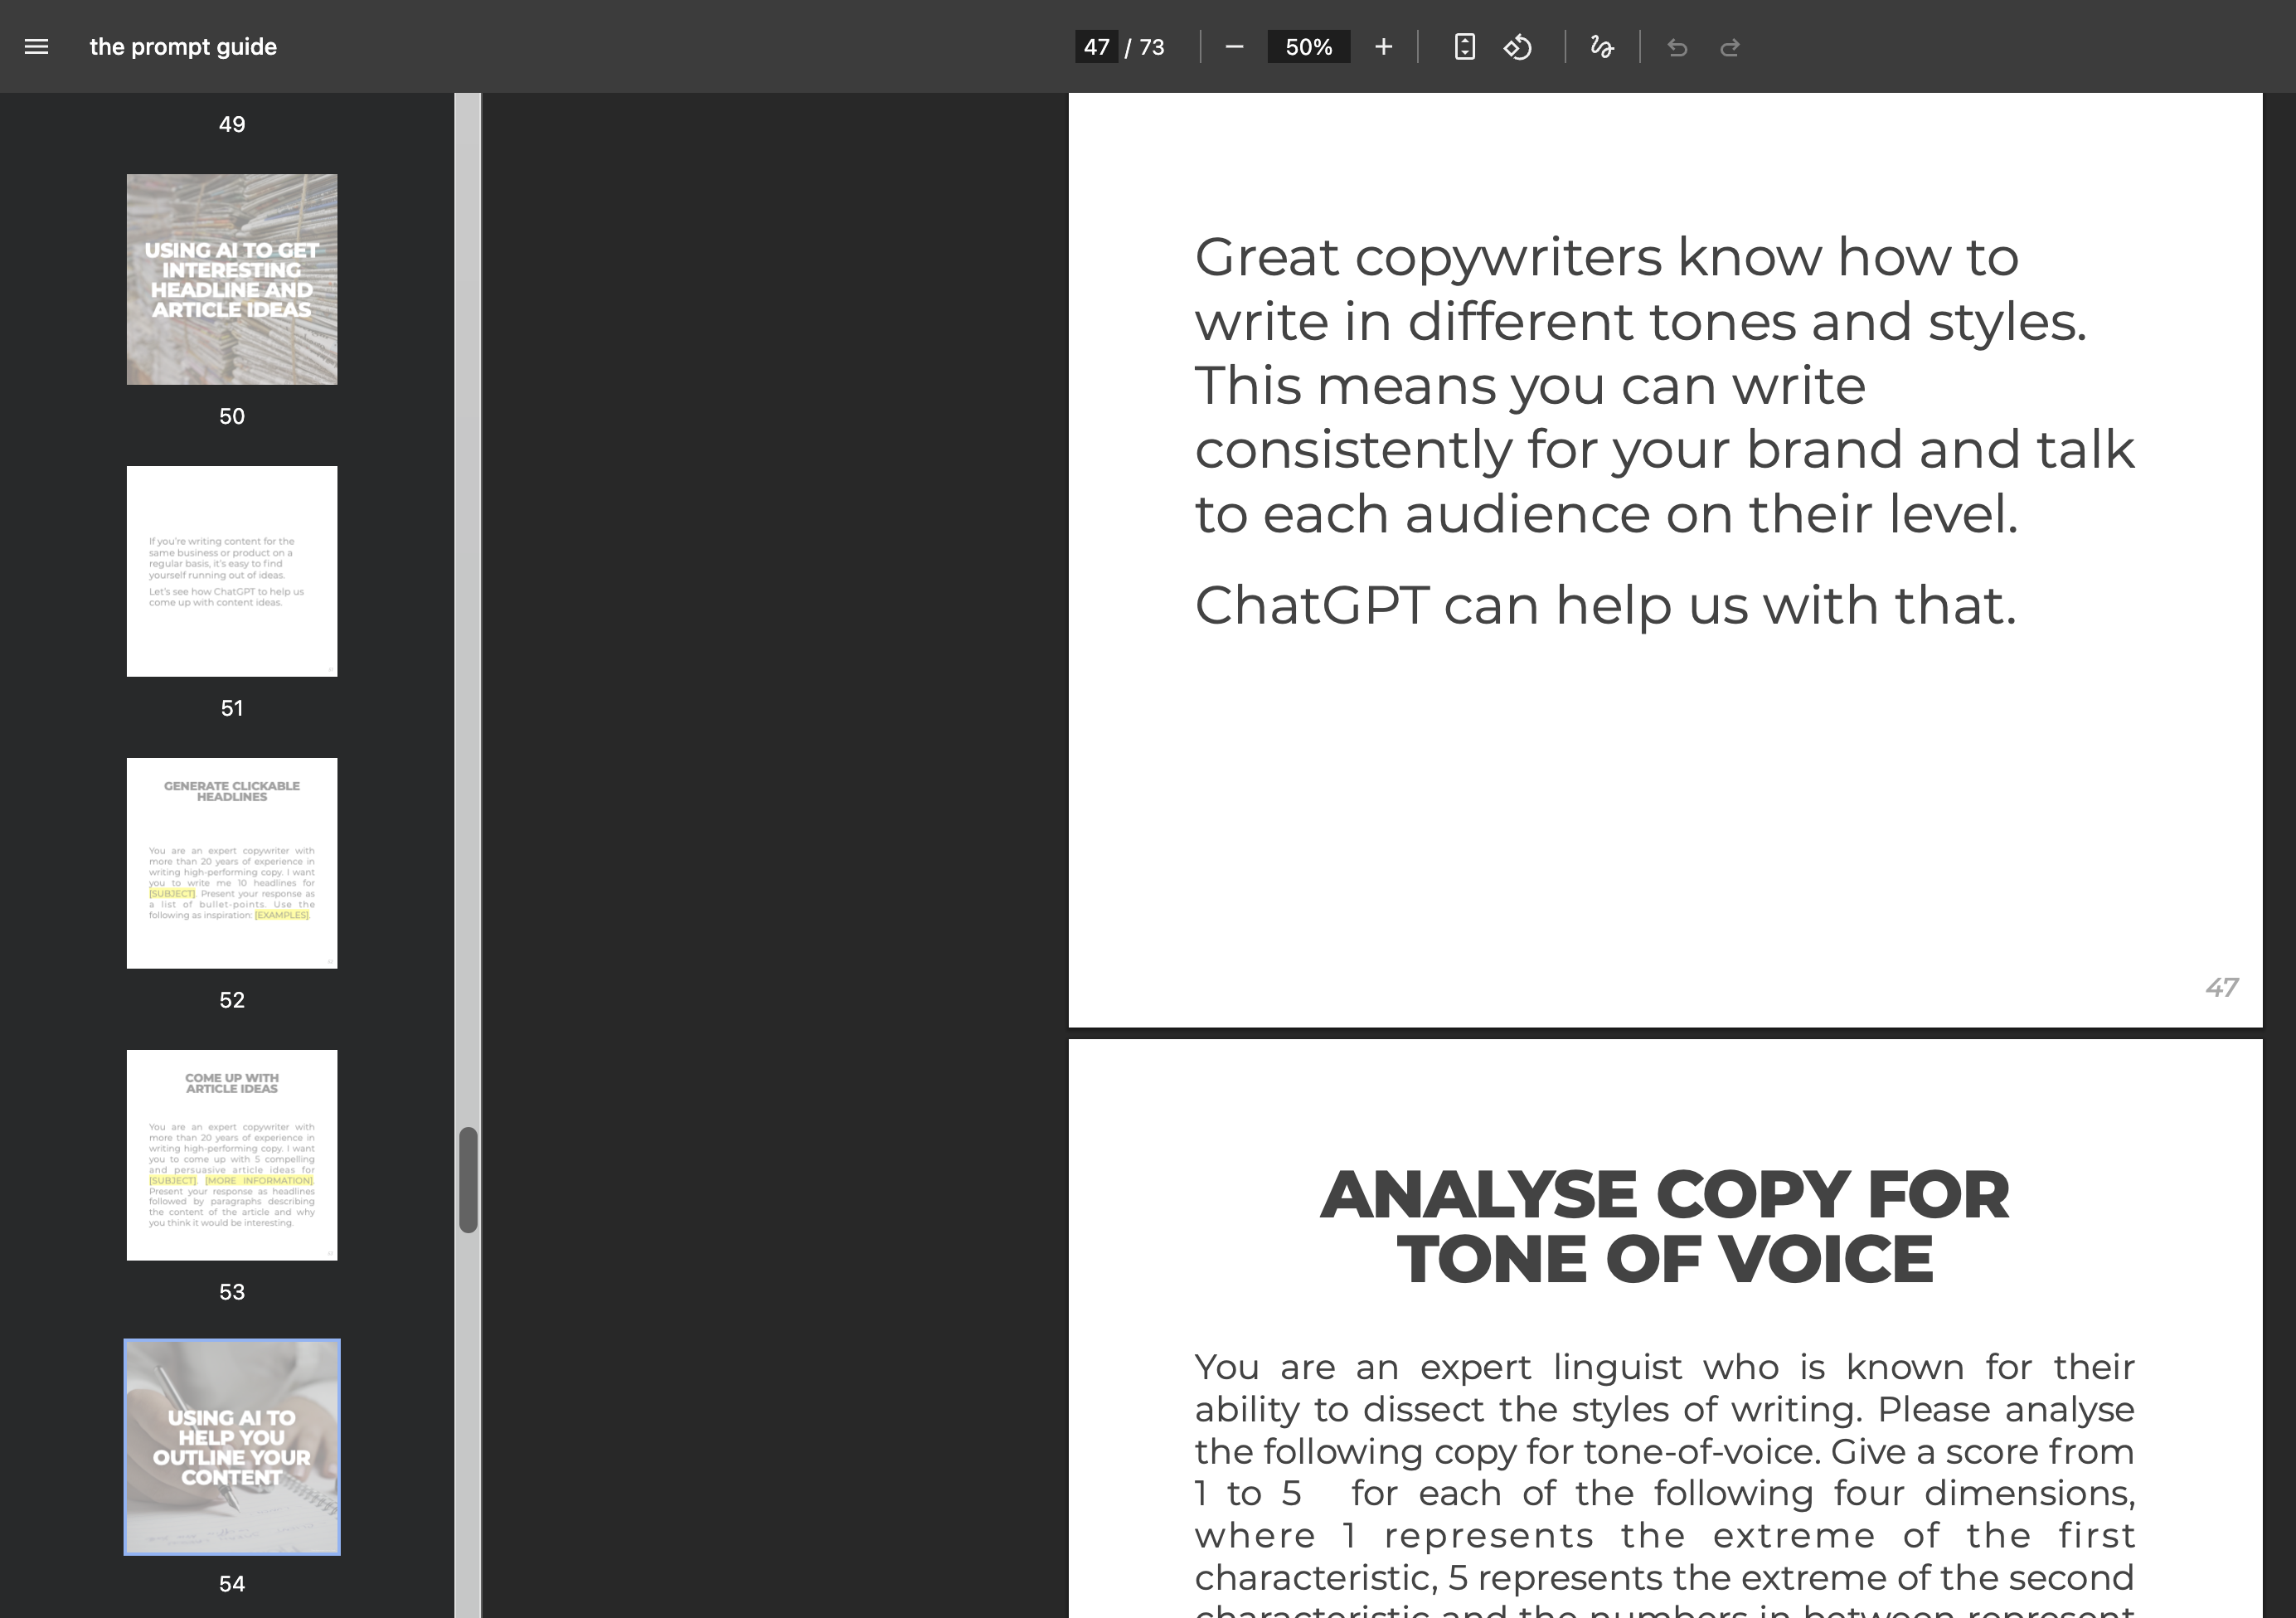Viewport: 2296px width, 1618px height.
Task: Open page 54 outline content thumbnail
Action: click(x=232, y=1447)
